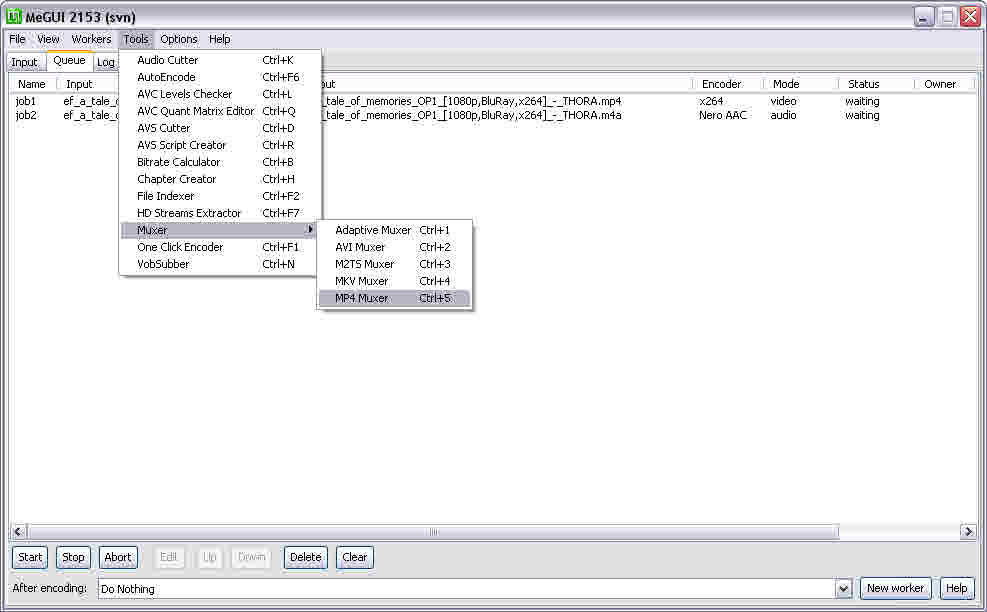The image size is (987, 612).
Task: Open the Options menu
Action: (x=179, y=39)
